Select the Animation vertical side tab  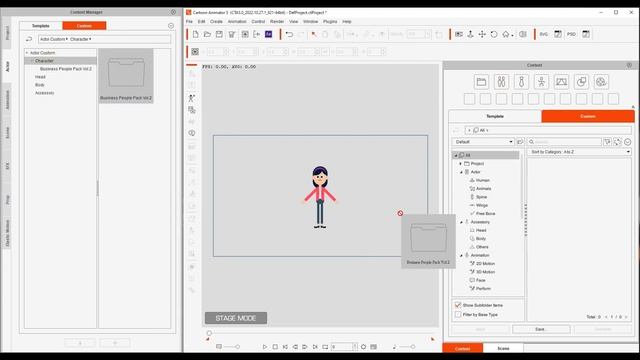coord(7,100)
